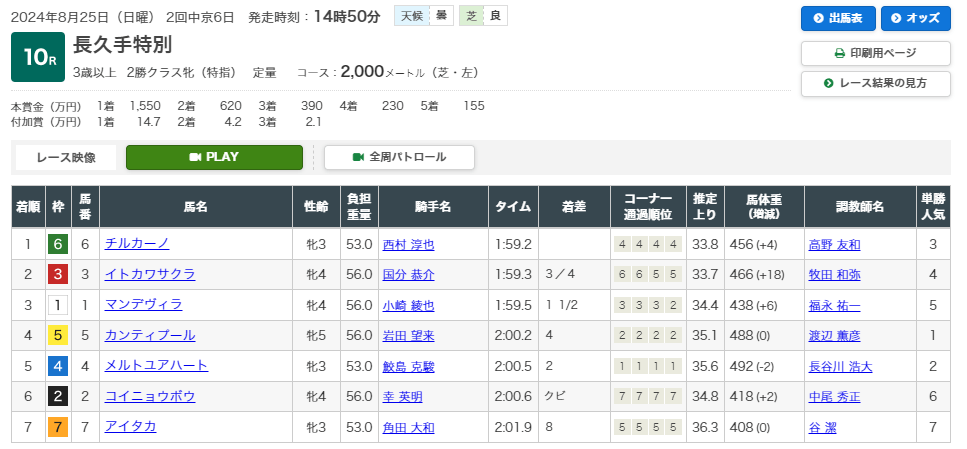
Task: Click the green PLAY video button
Action: point(214,157)
